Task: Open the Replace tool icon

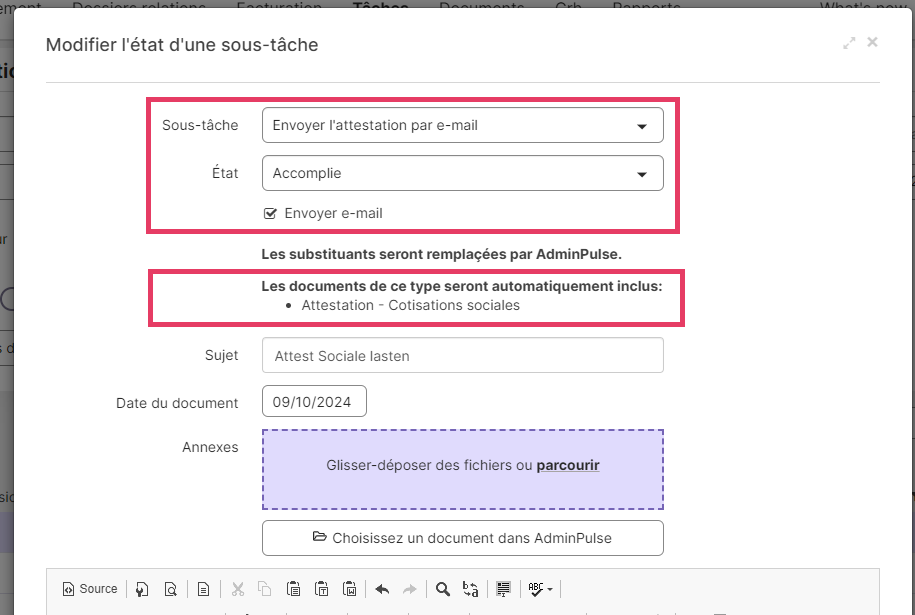Action: click(470, 589)
